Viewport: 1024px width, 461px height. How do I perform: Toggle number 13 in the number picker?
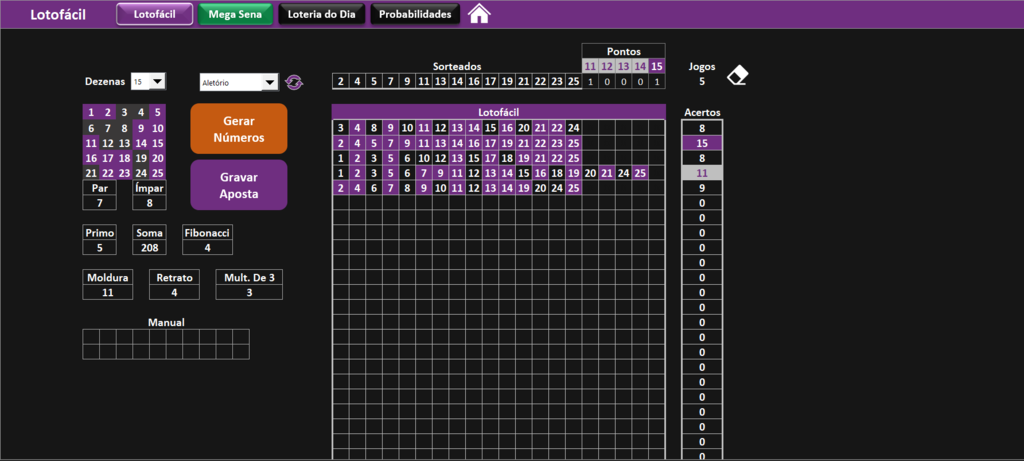124,143
